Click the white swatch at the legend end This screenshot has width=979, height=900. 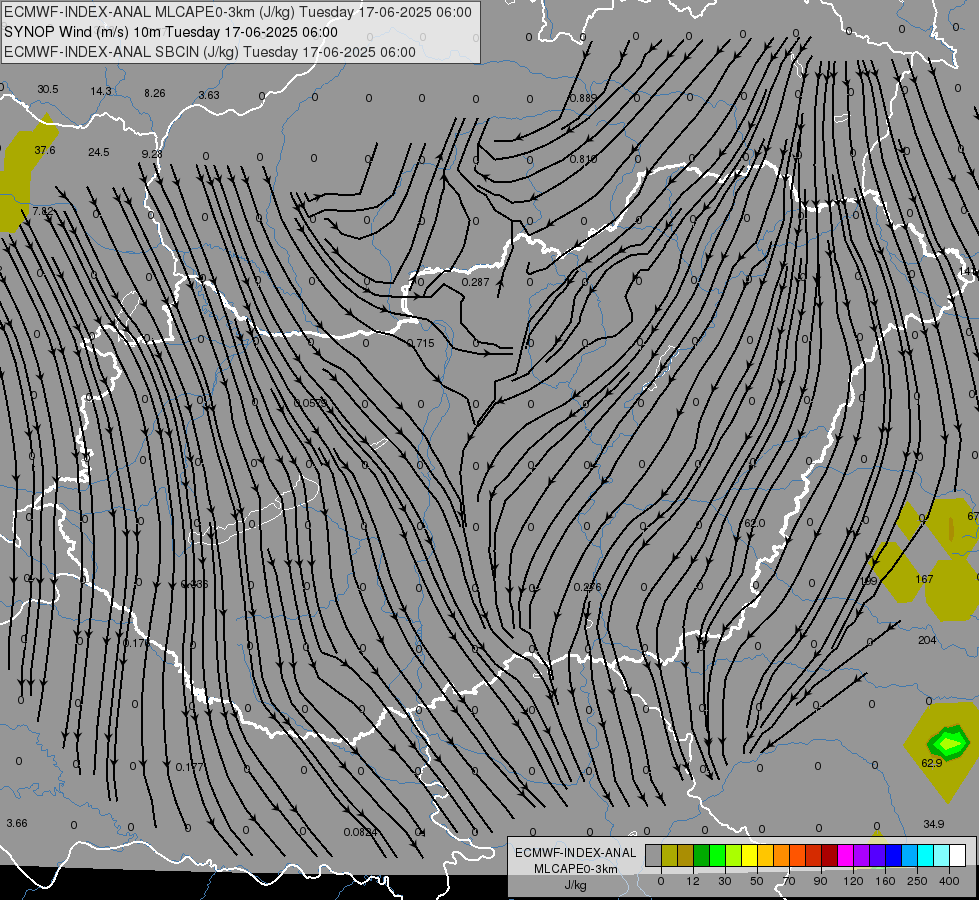957,855
